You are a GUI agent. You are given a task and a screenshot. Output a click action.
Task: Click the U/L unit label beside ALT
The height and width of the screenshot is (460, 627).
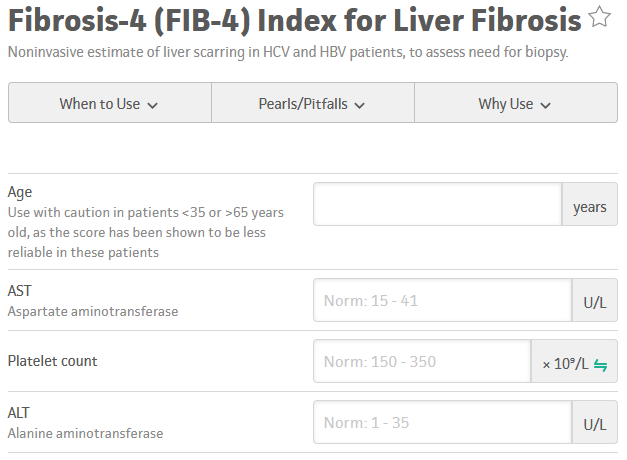(594, 424)
